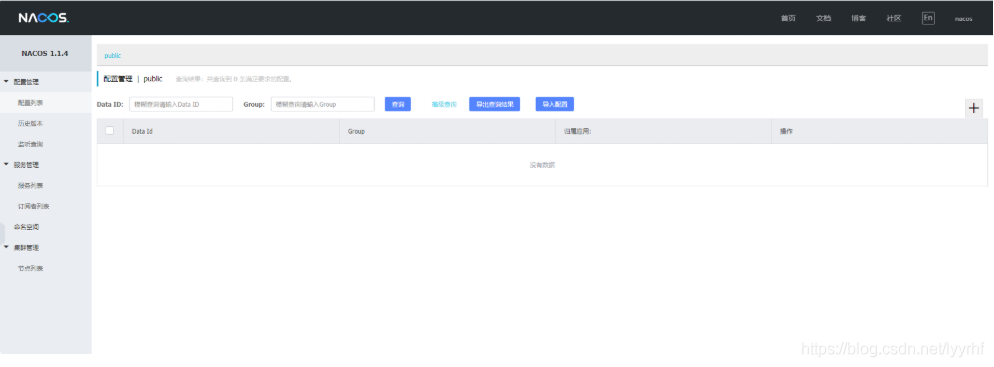Focus the Group search field
The height and width of the screenshot is (367, 994).
323,104
